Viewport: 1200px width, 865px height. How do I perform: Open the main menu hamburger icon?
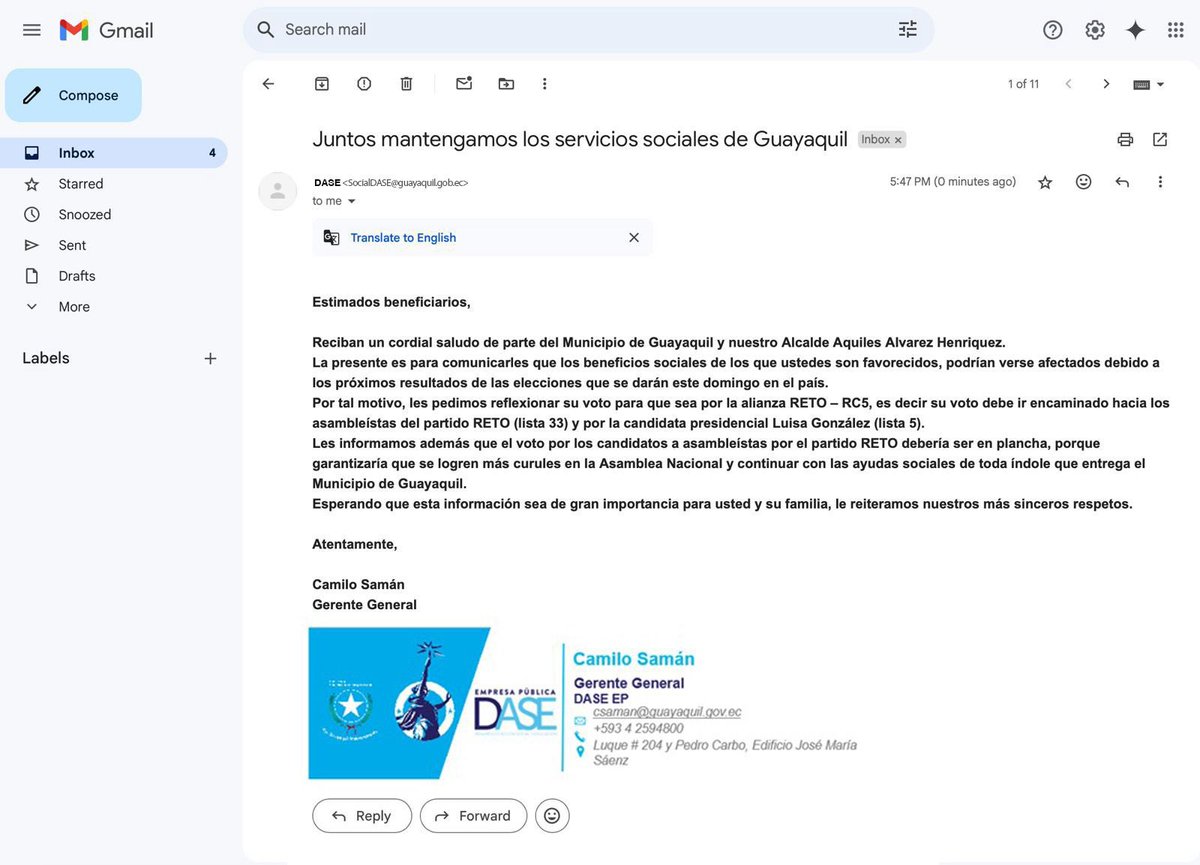click(x=32, y=30)
